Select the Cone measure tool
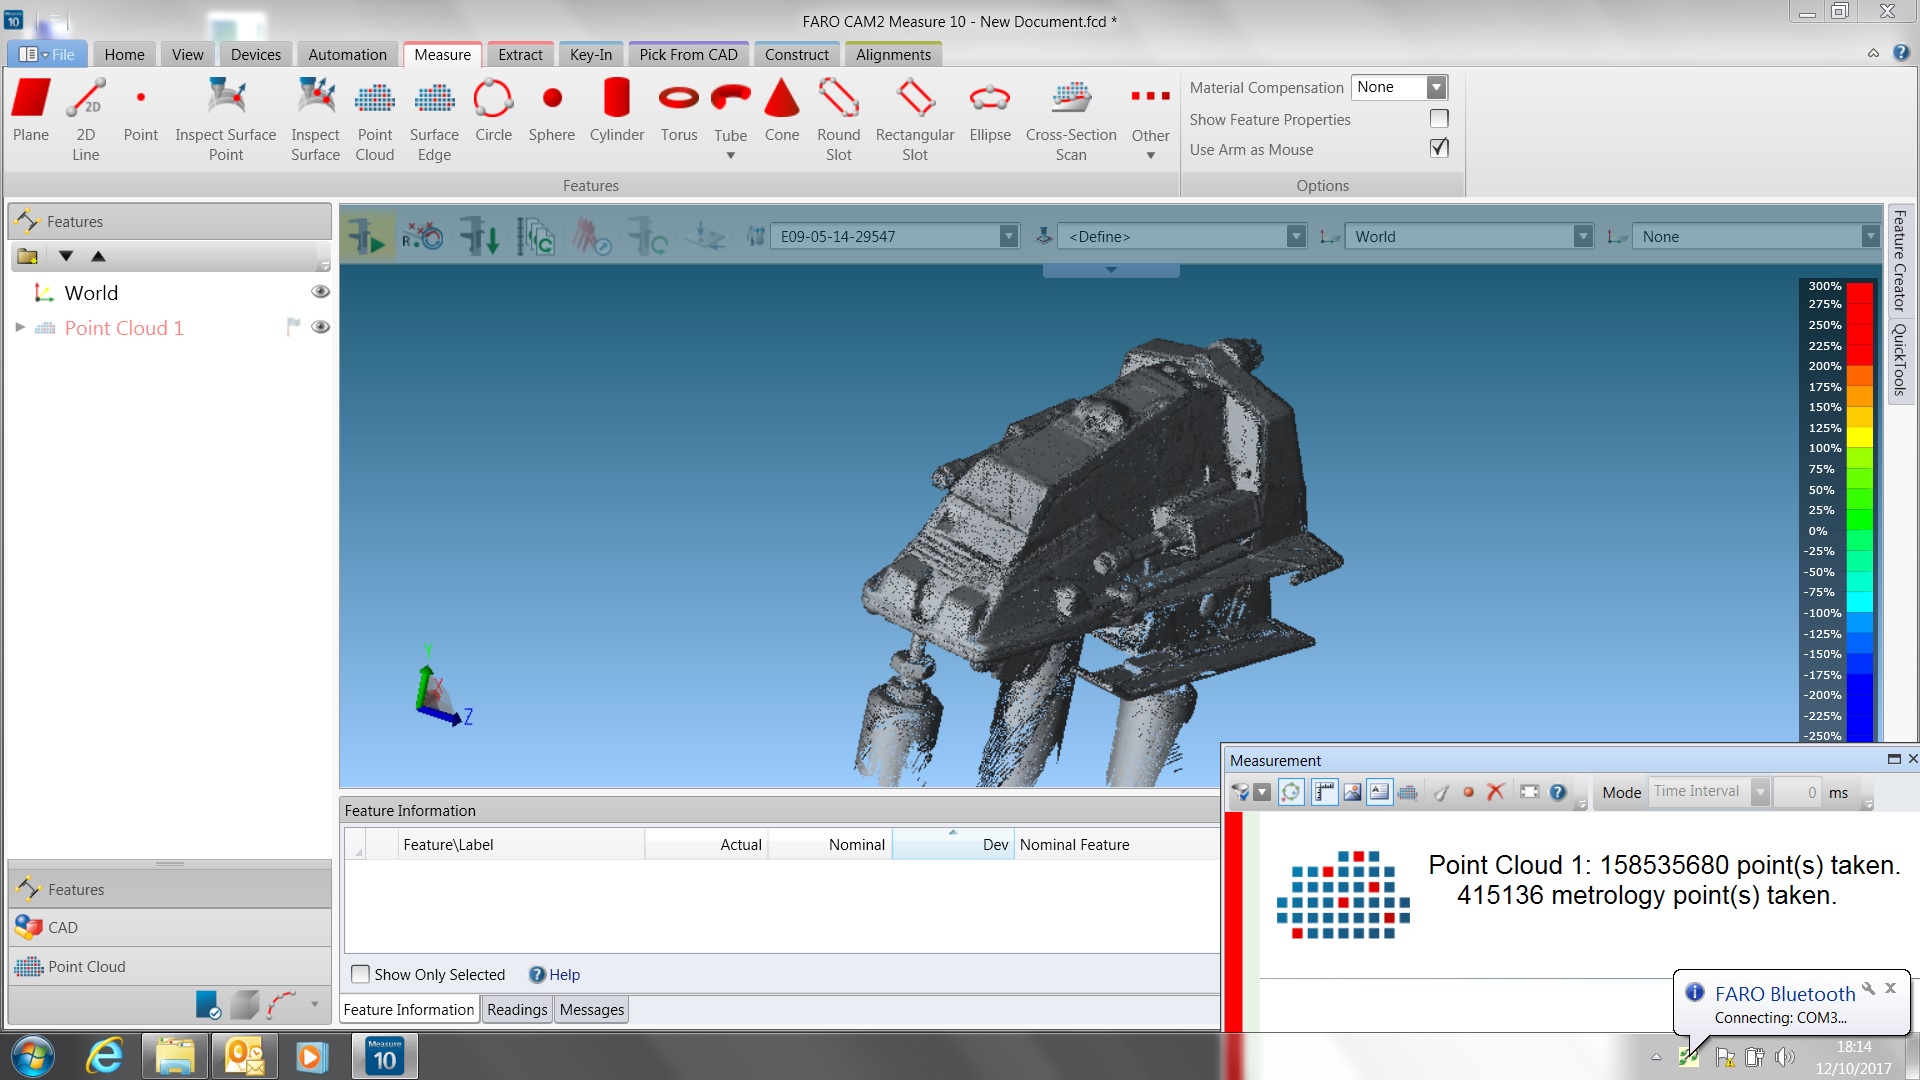 (782, 110)
